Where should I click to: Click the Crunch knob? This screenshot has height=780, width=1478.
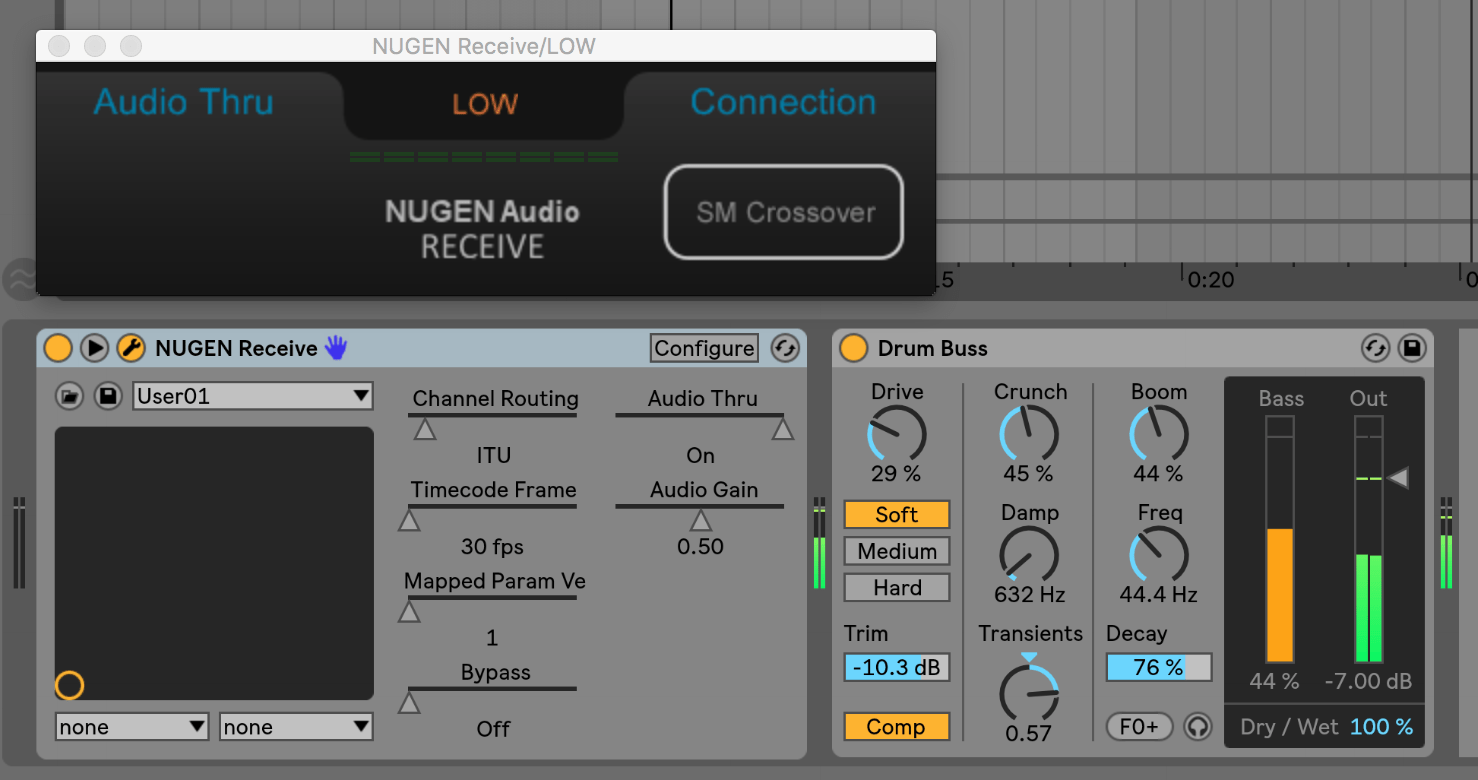1029,434
